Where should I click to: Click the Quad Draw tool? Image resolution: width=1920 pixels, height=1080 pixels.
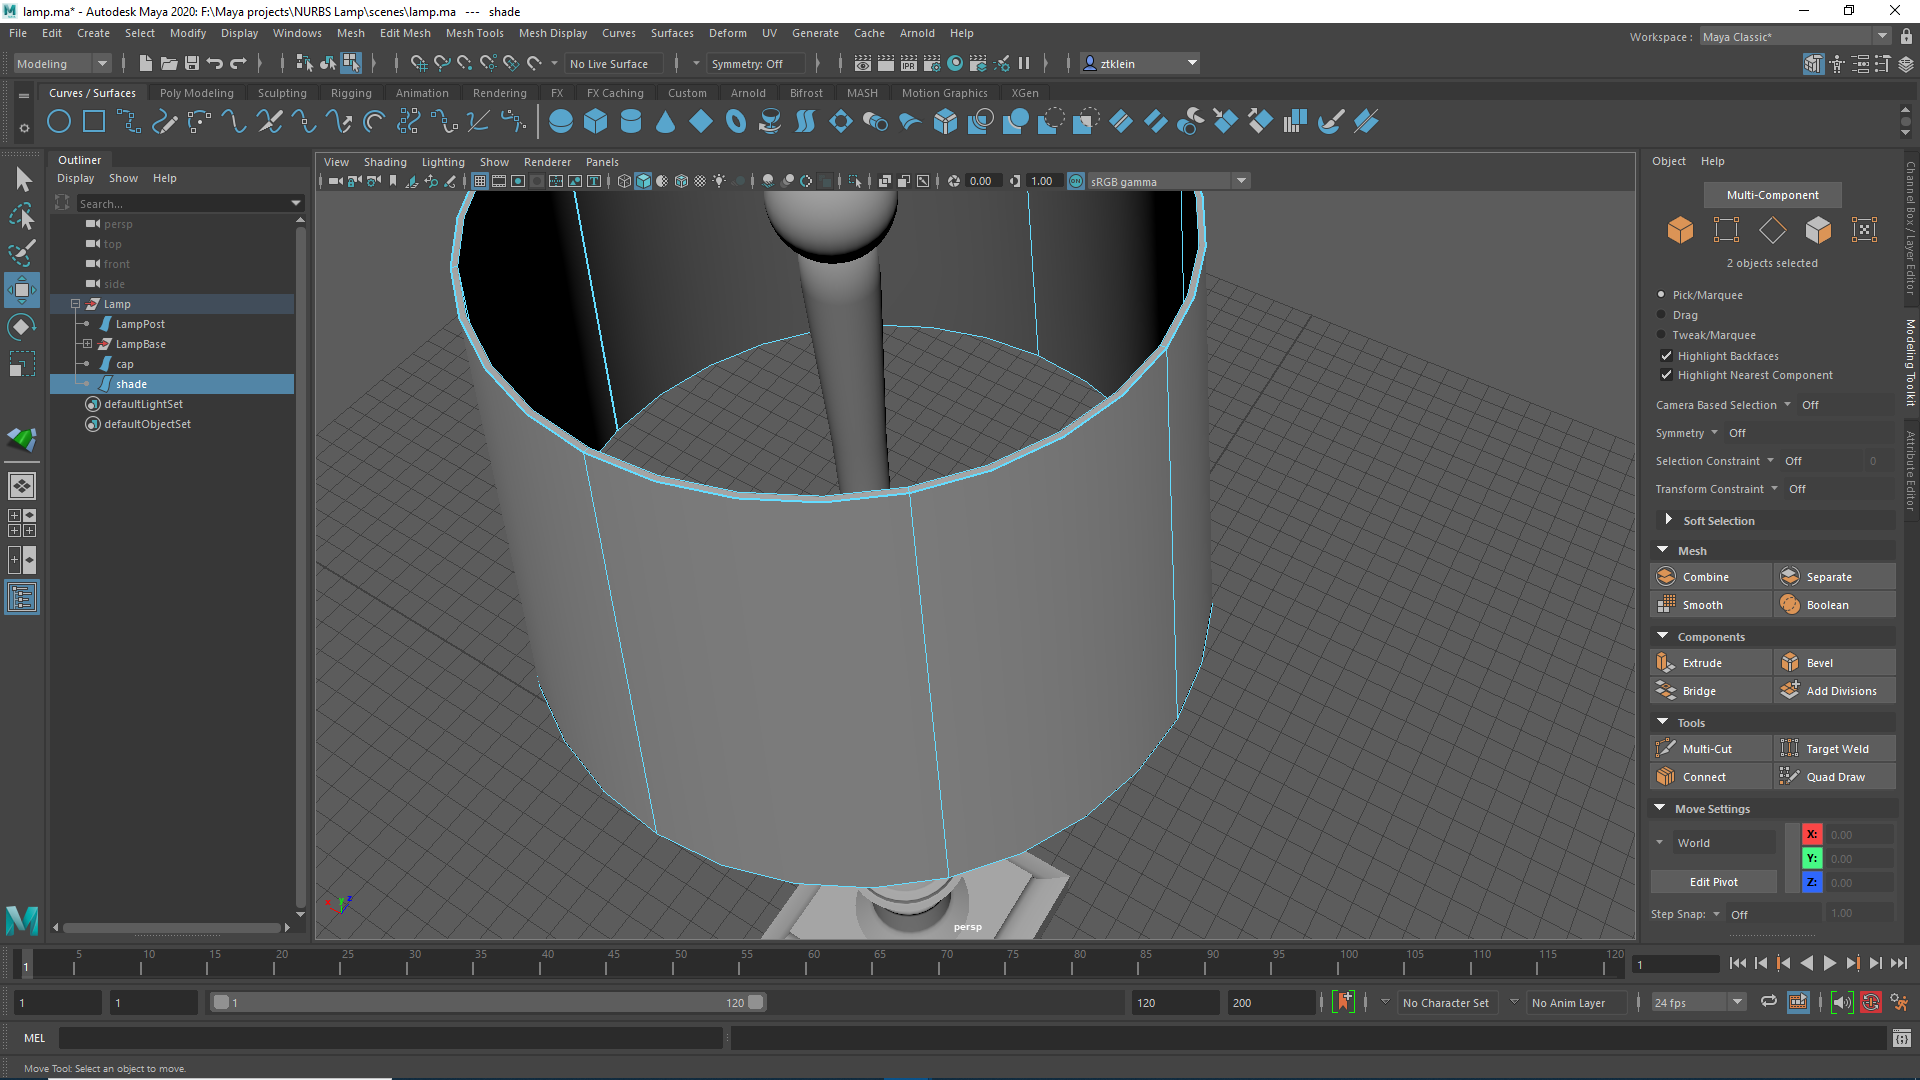tap(1835, 777)
